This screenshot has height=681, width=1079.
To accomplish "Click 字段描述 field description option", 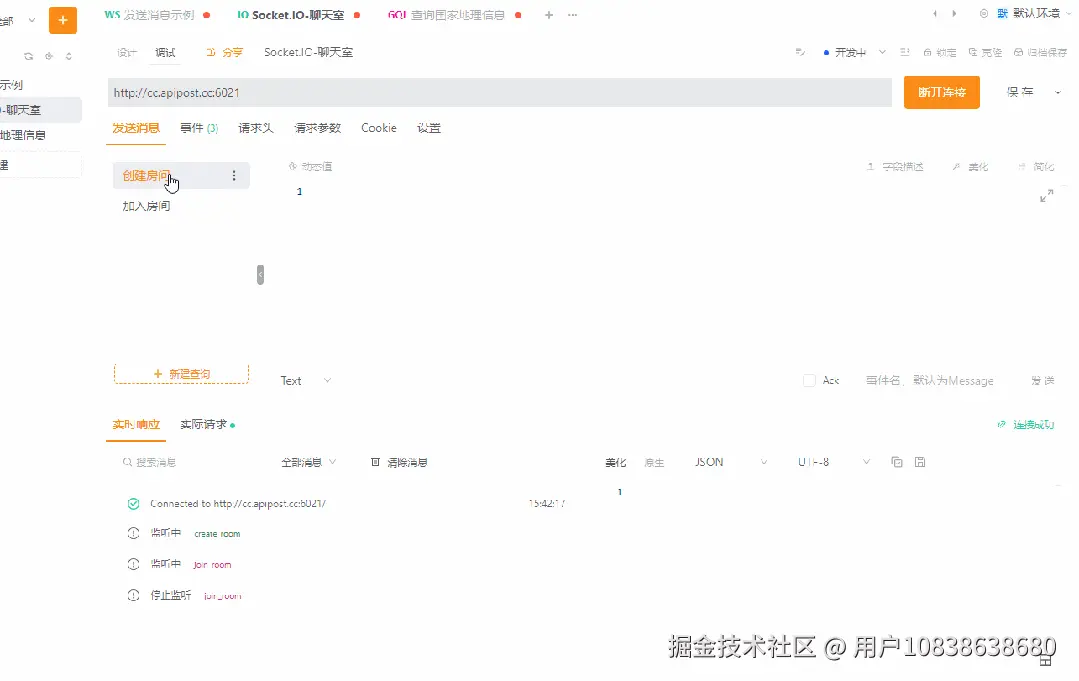I will point(895,166).
